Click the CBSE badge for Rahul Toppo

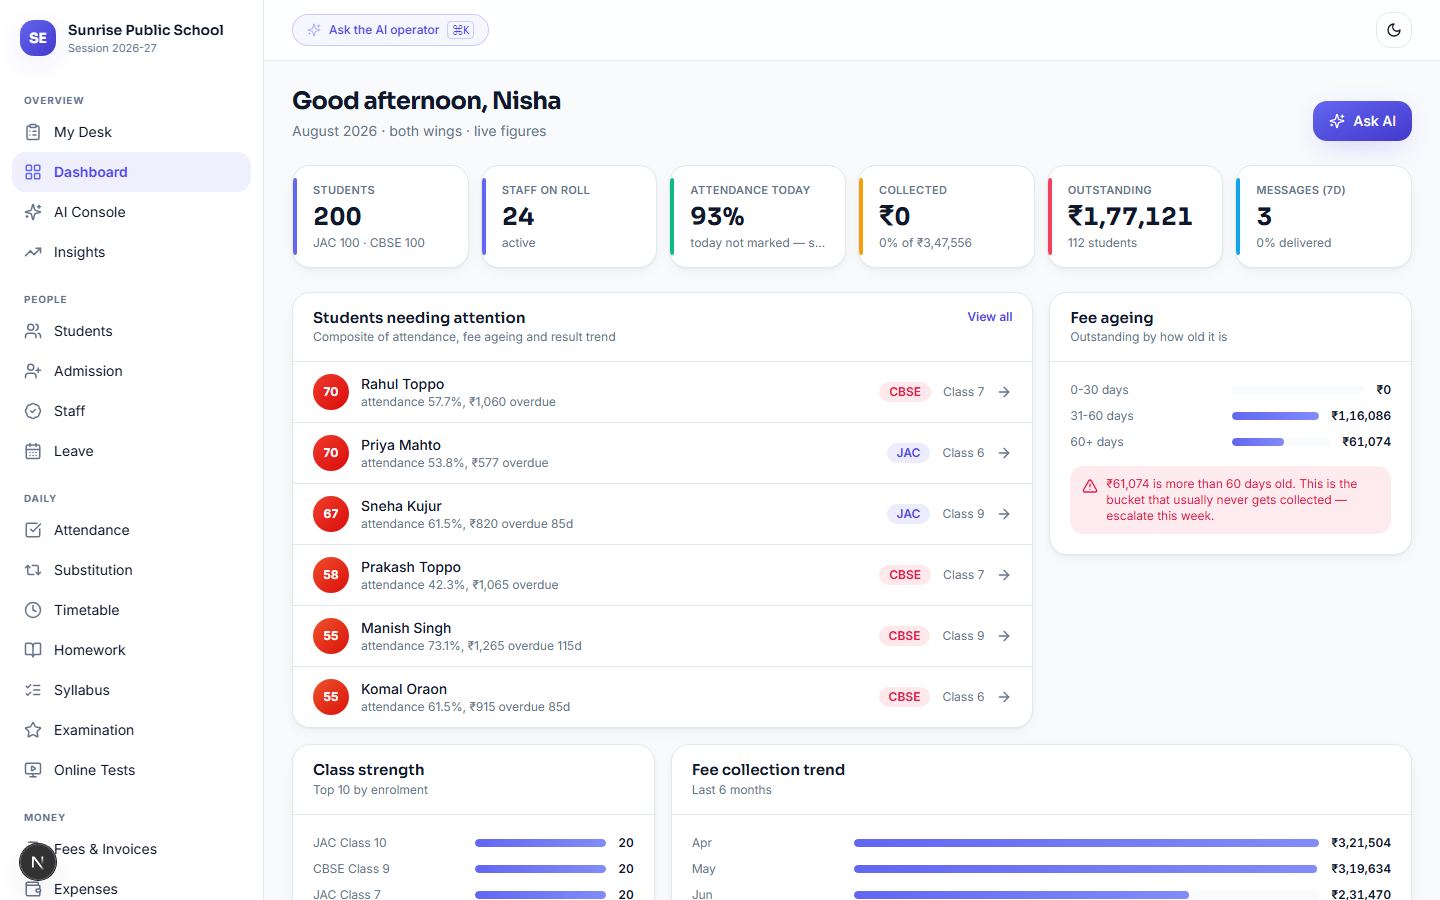pos(905,392)
